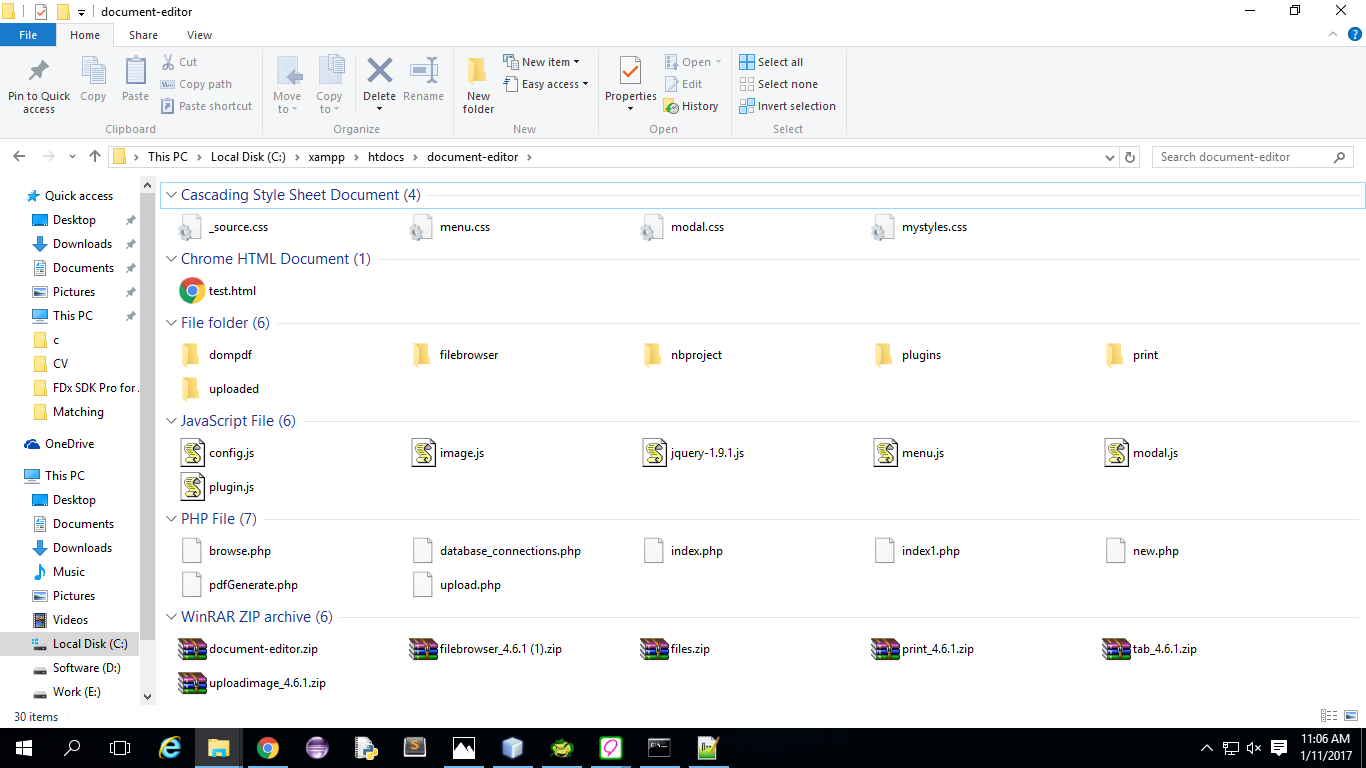Click the Paste ribbon button
The image size is (1366, 768).
(x=135, y=79)
